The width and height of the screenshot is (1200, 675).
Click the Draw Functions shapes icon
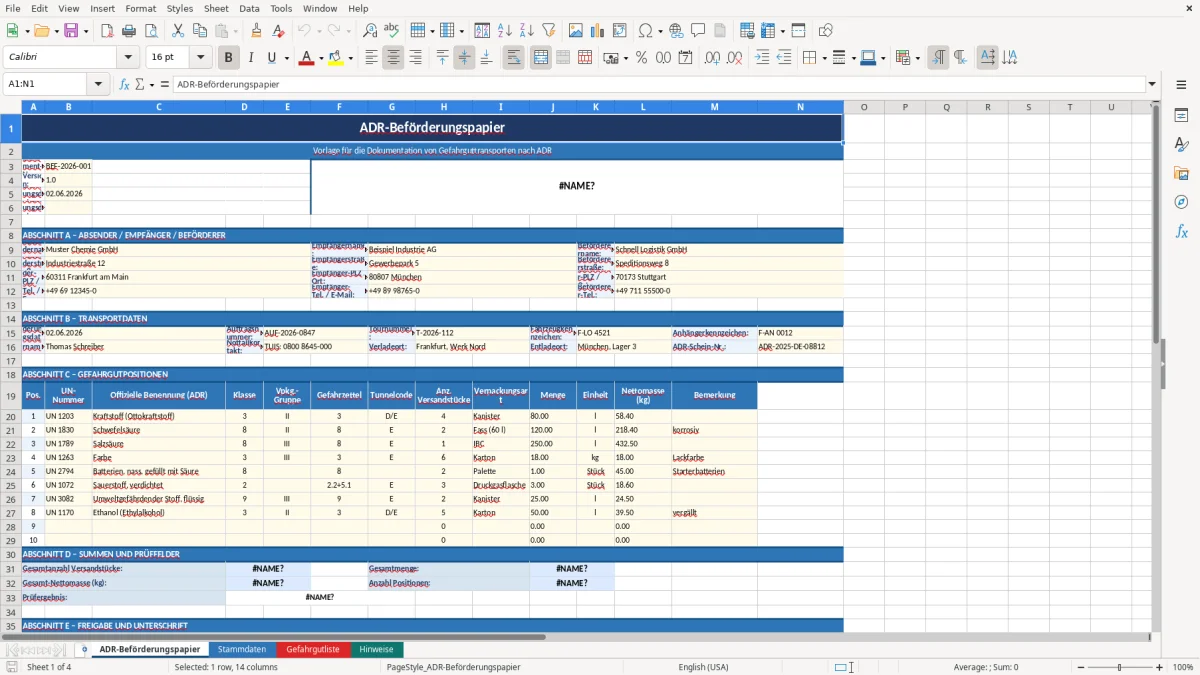826,31
